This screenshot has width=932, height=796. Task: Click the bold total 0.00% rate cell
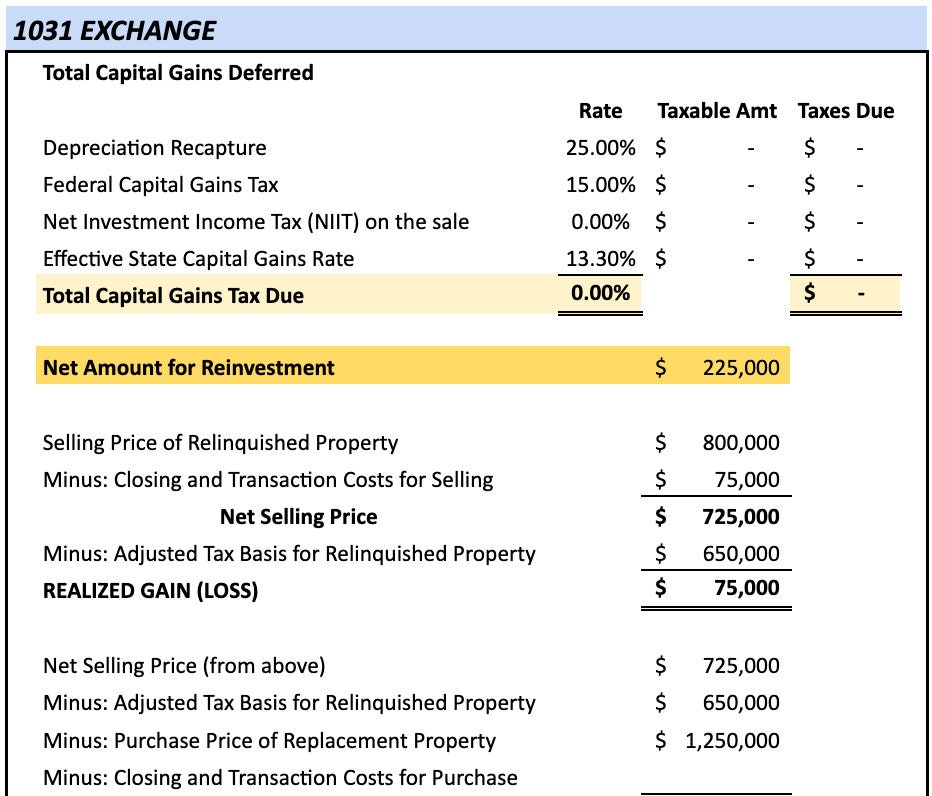click(x=600, y=294)
